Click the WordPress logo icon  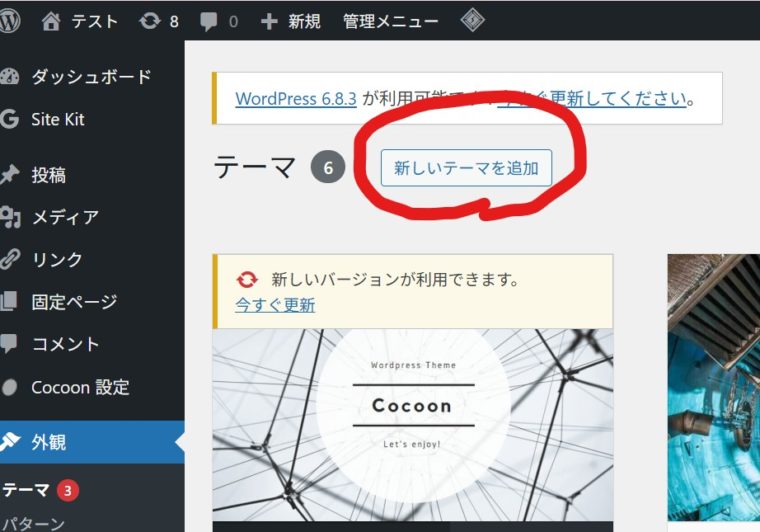(x=10, y=21)
